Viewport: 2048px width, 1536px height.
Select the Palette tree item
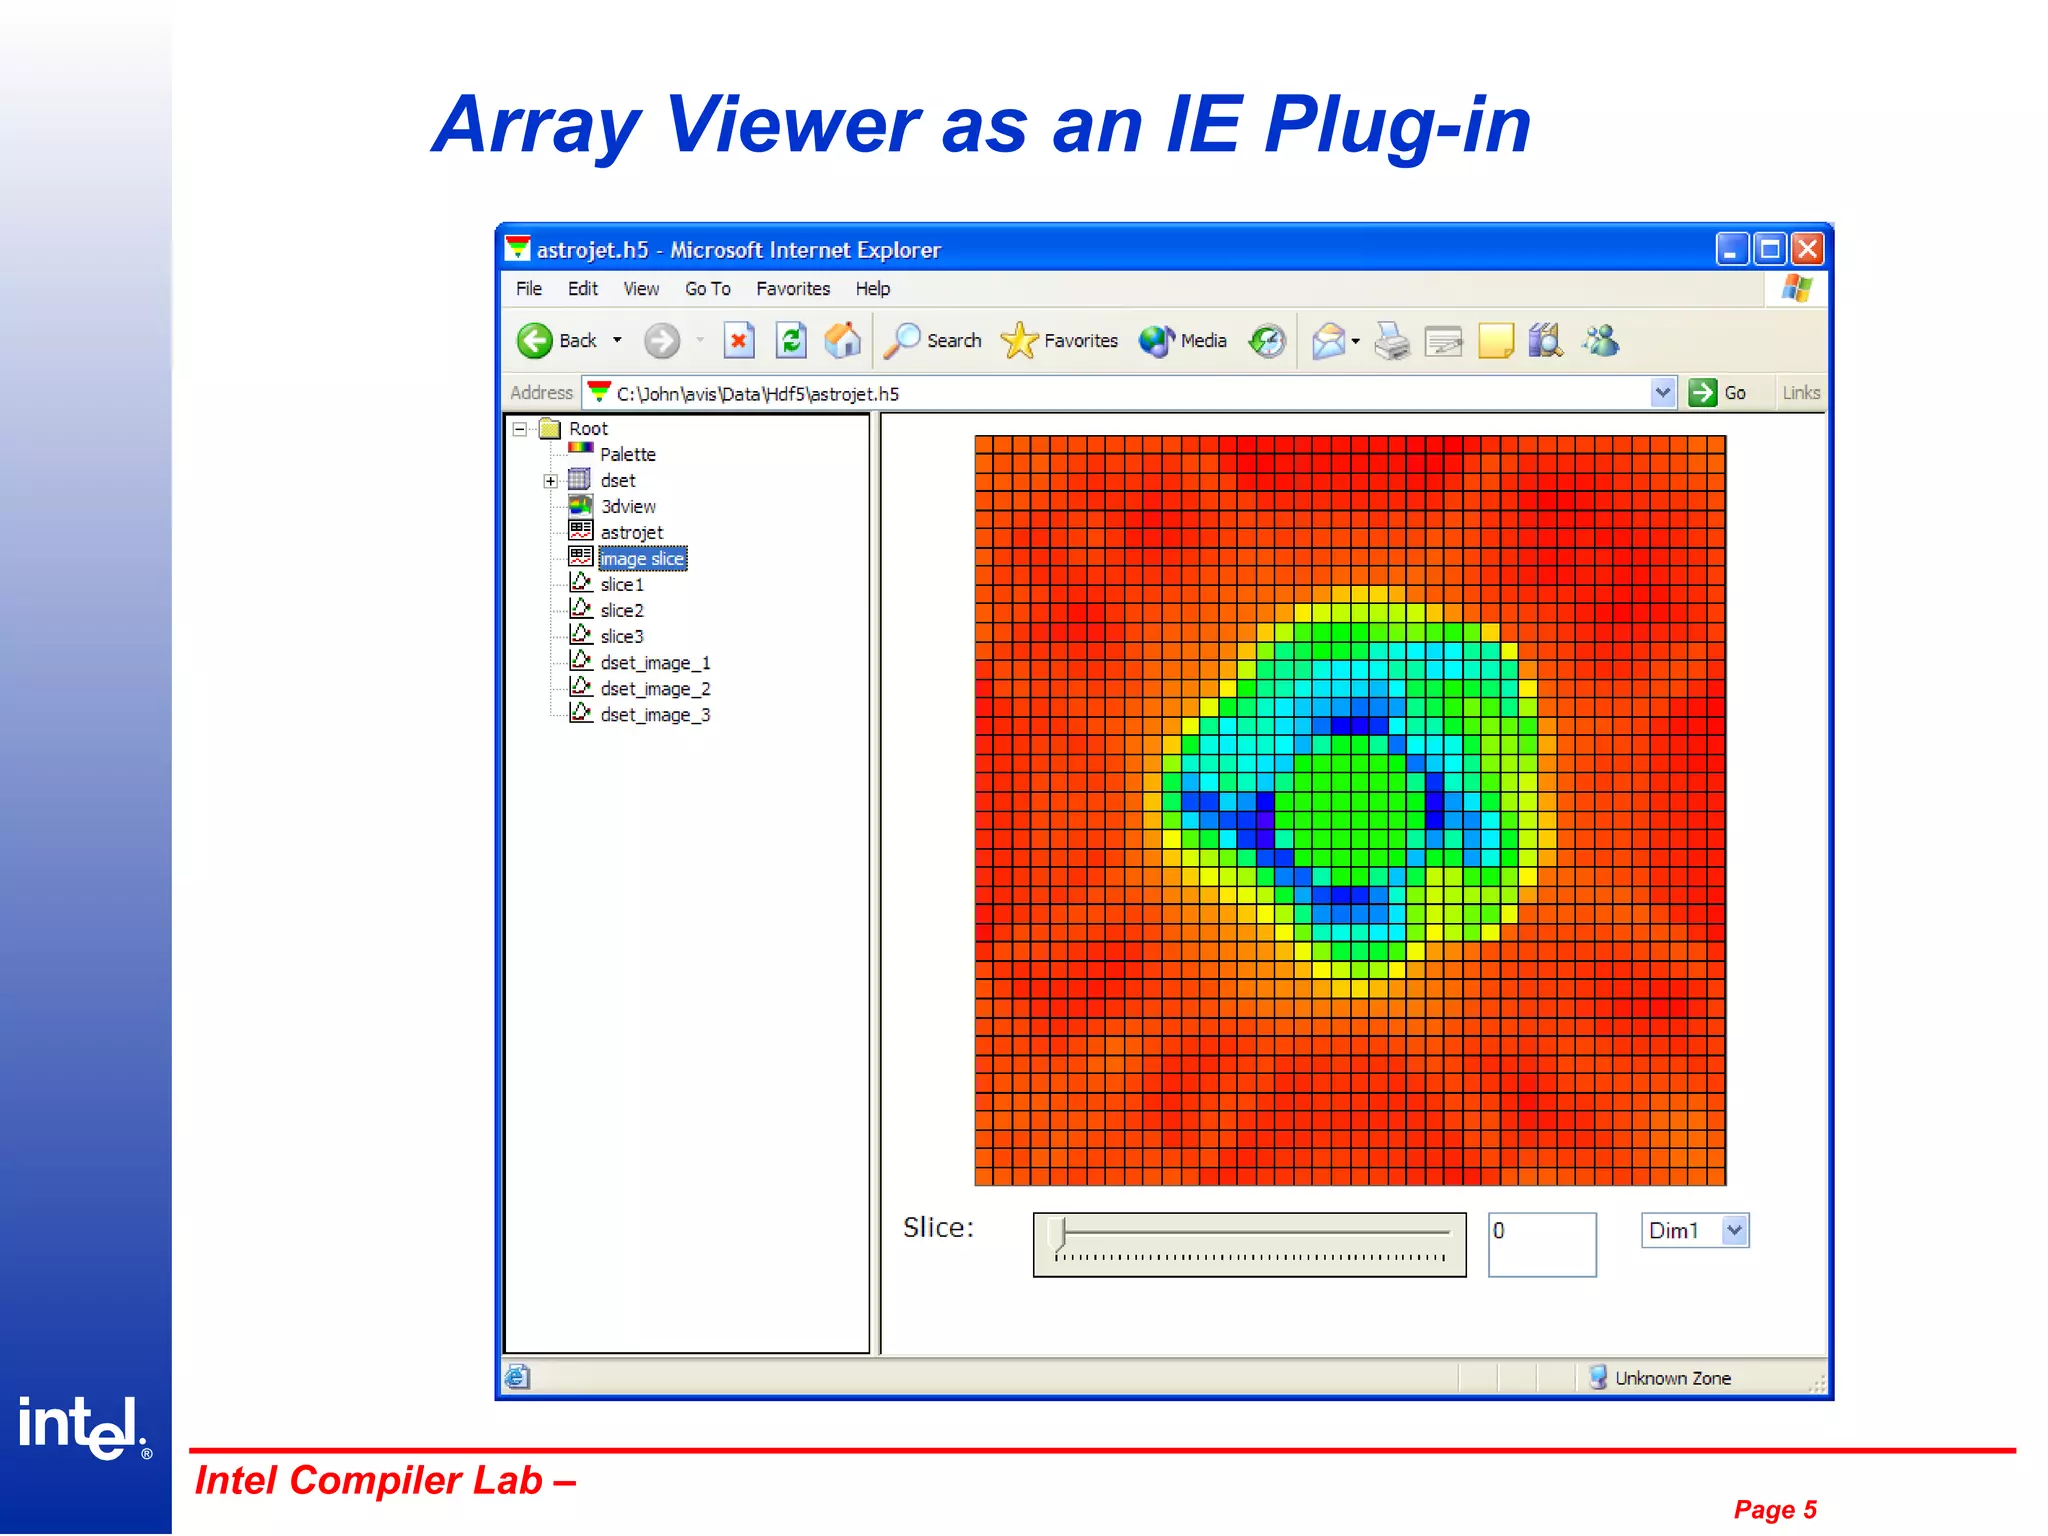coord(628,455)
